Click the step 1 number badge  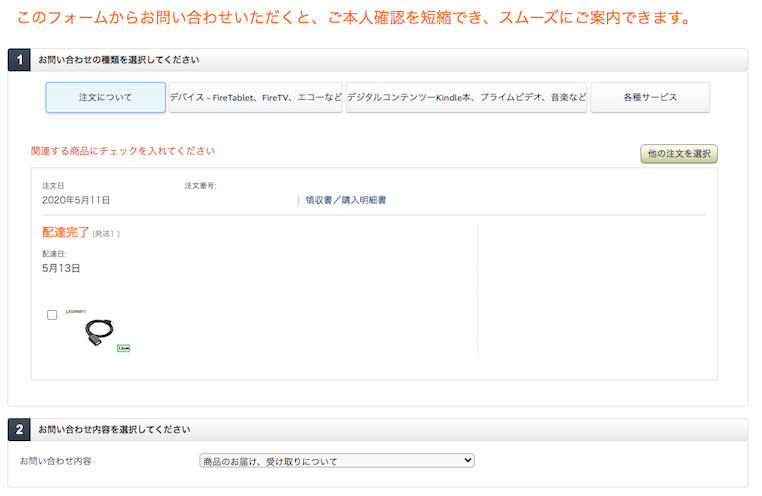click(19, 60)
